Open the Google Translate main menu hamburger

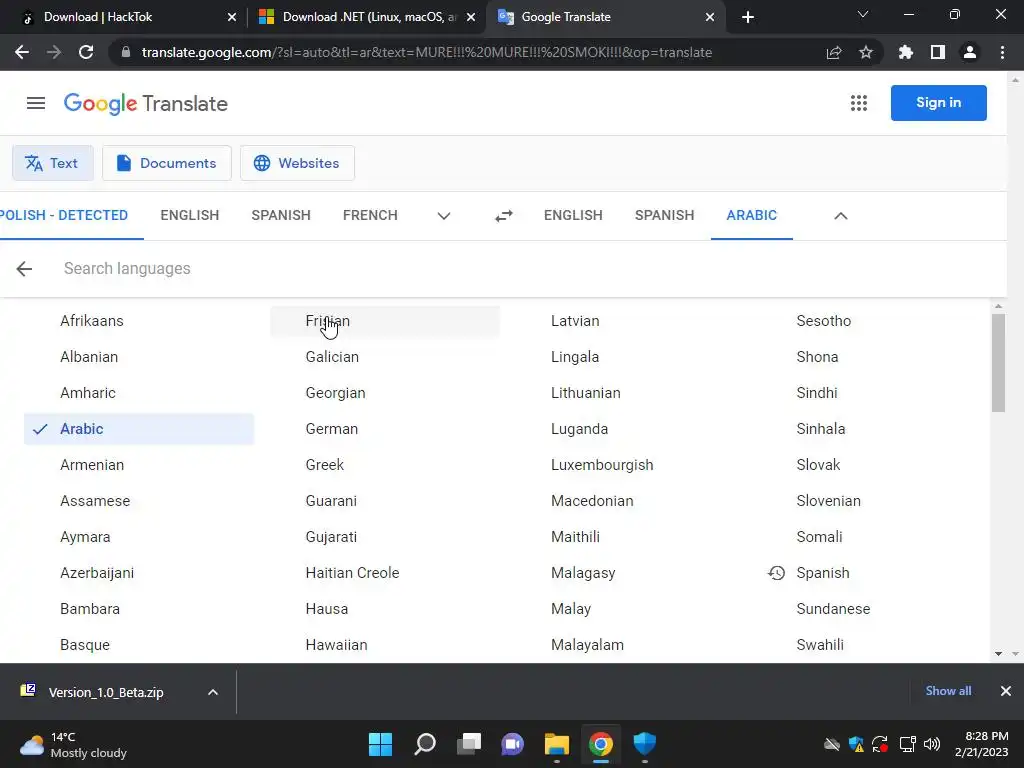36,103
